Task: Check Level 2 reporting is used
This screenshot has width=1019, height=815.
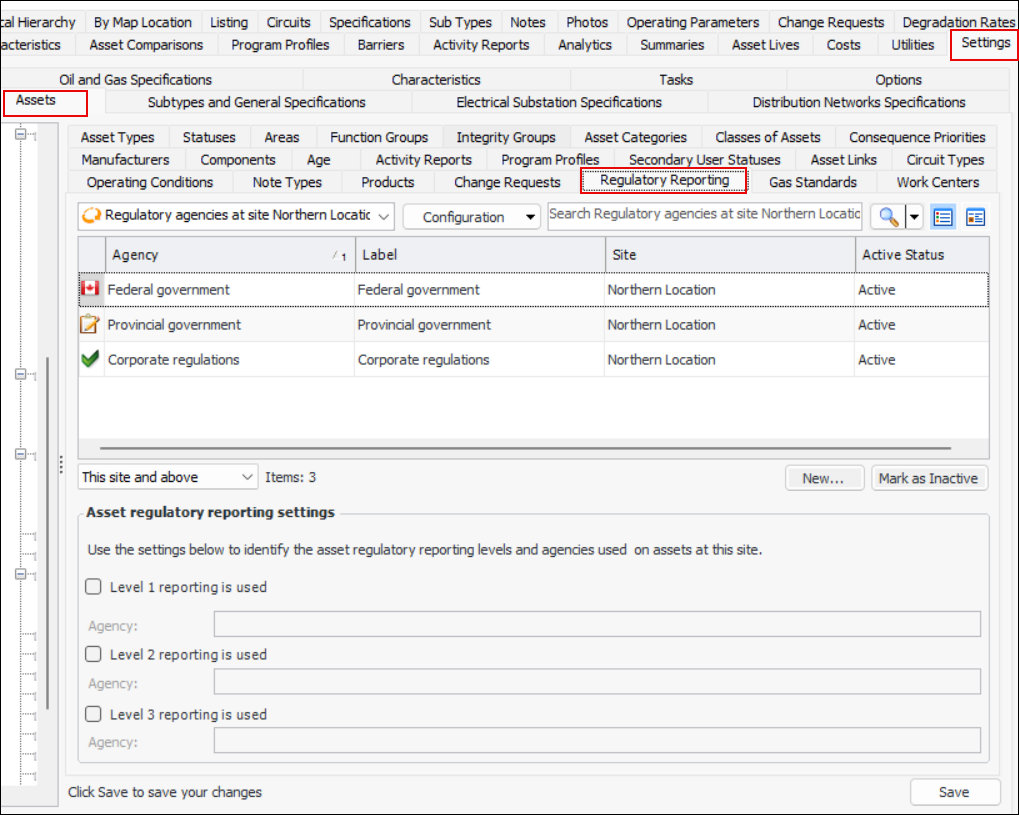Action: (x=94, y=654)
